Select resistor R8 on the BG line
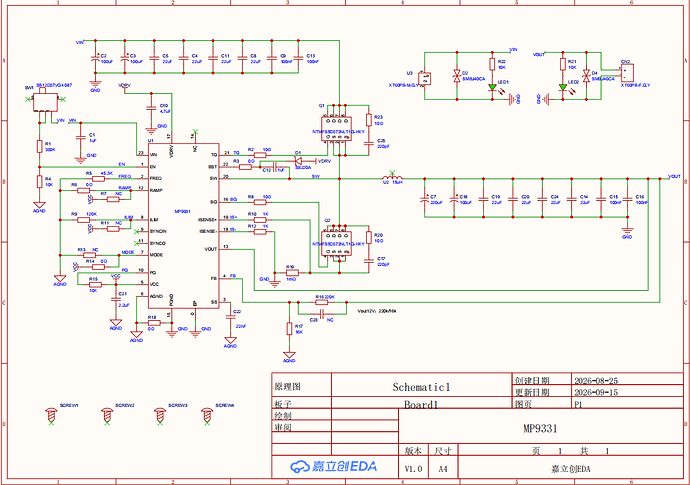 click(x=260, y=202)
